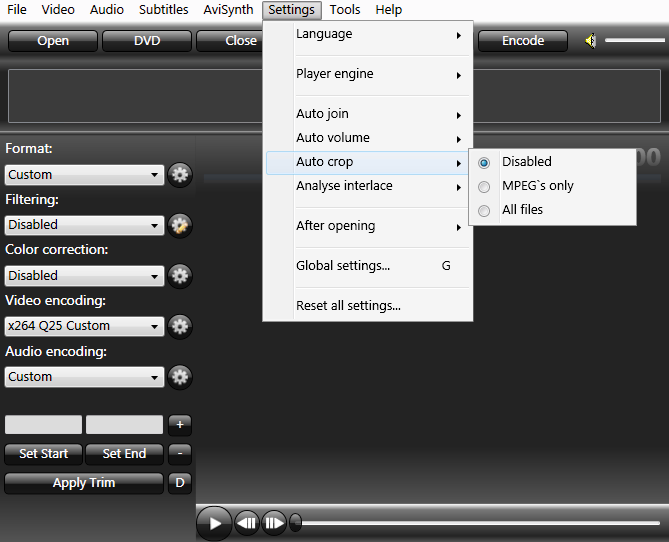Click the Encode button
This screenshot has width=669, height=542.
[x=522, y=41]
